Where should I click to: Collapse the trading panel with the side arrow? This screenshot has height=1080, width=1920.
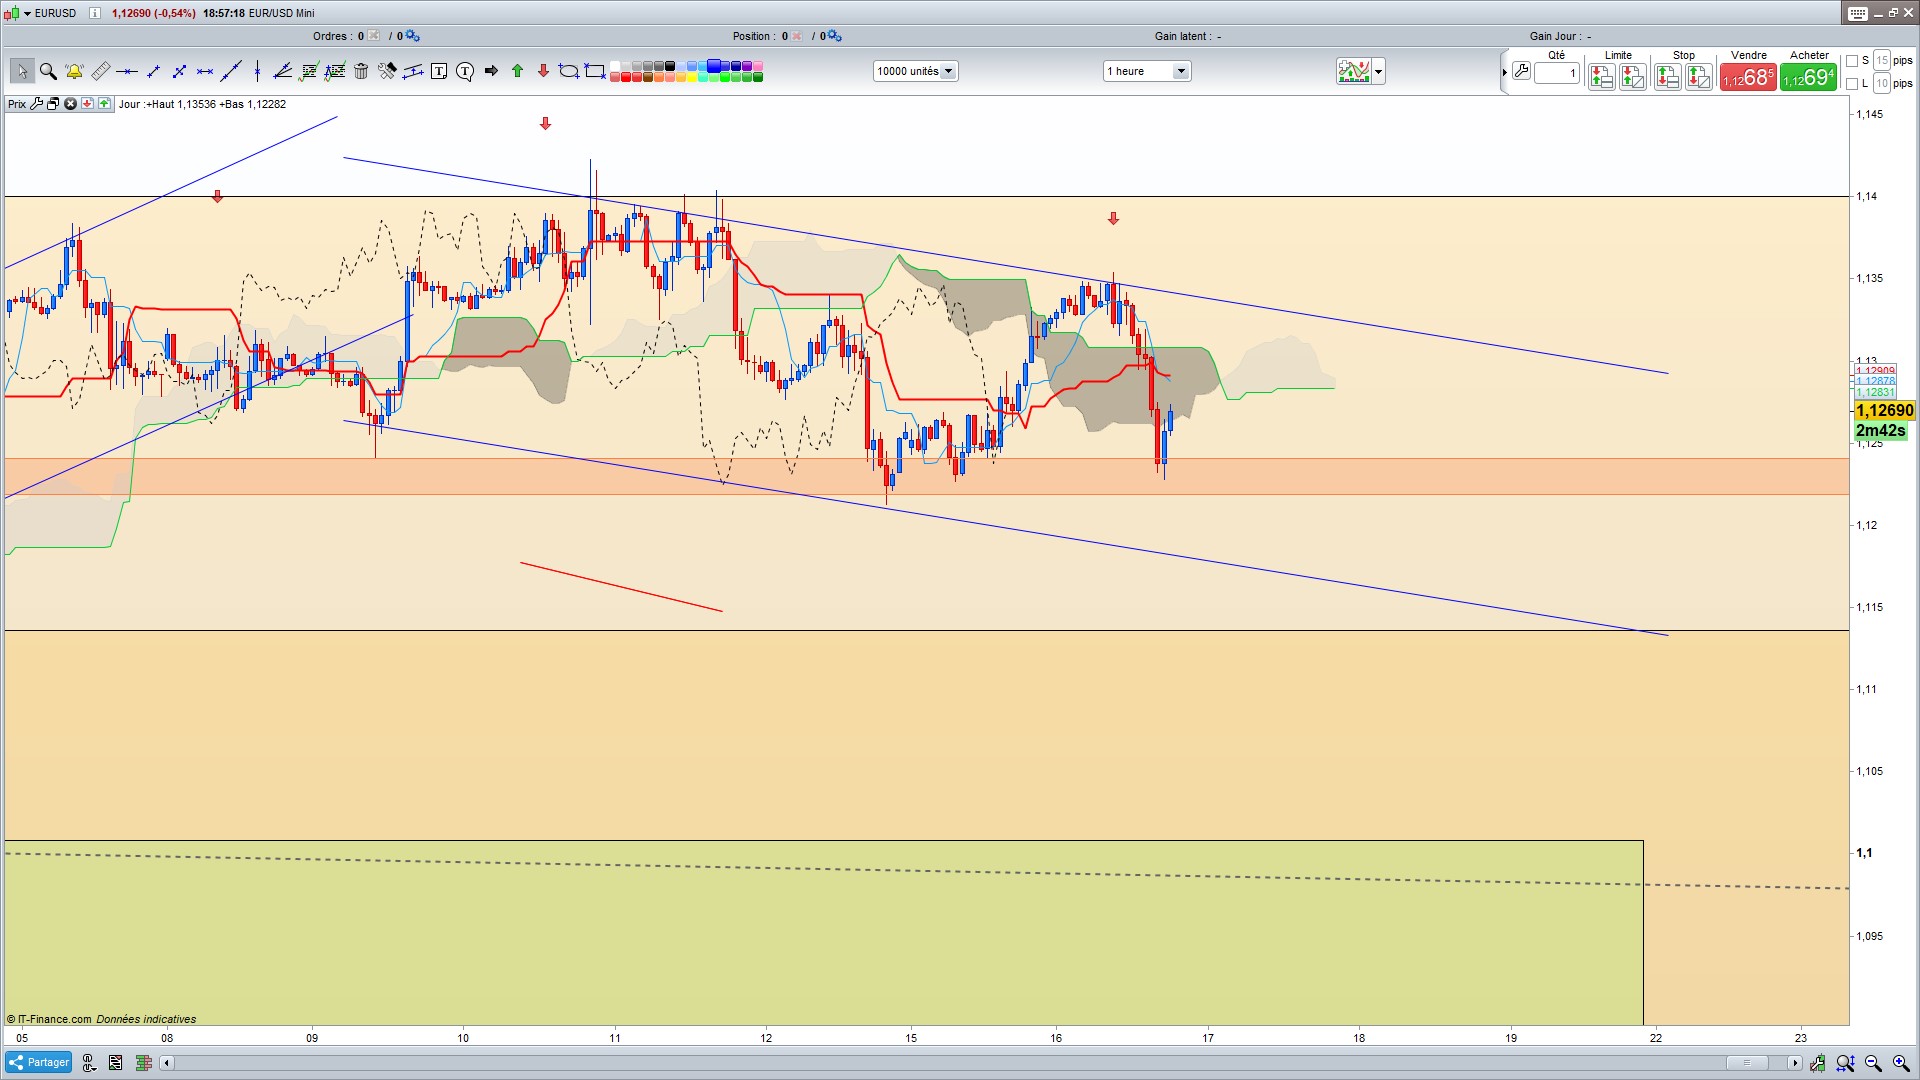pos(1504,72)
